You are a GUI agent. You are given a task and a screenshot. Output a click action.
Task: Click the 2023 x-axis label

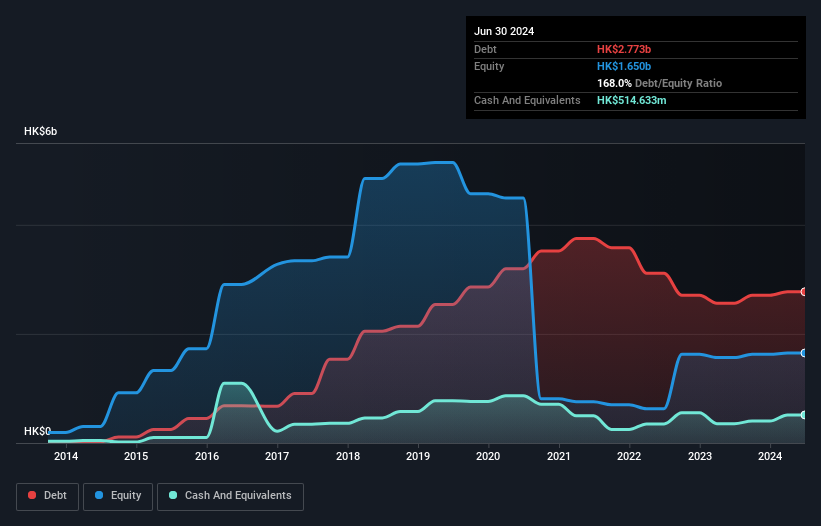coord(700,456)
